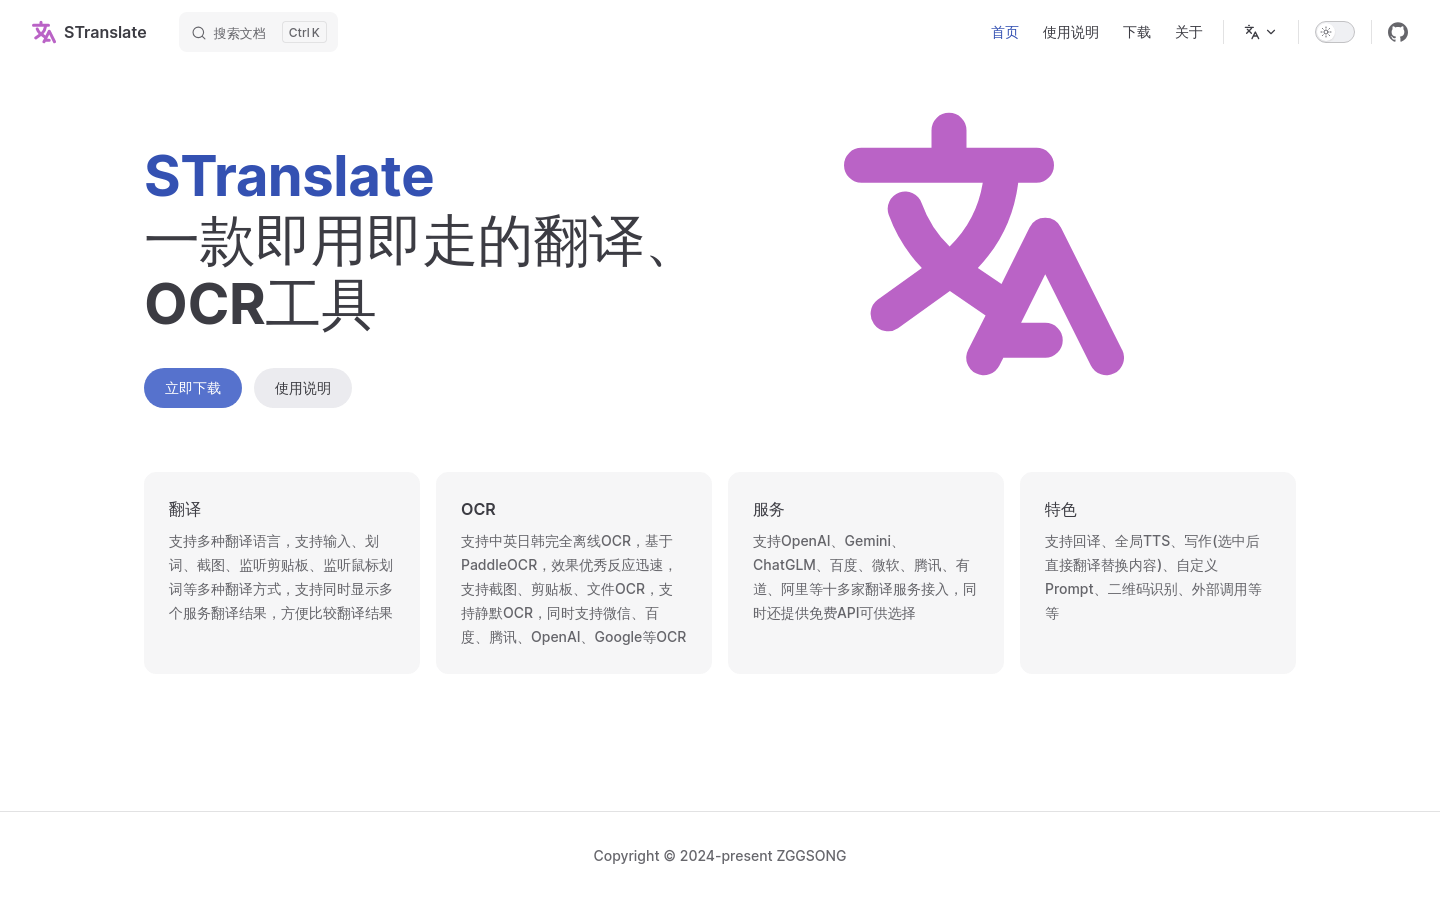Click the 支持多种翻译语言 description text
Screen dimensions: 1440x900
pos(281,577)
